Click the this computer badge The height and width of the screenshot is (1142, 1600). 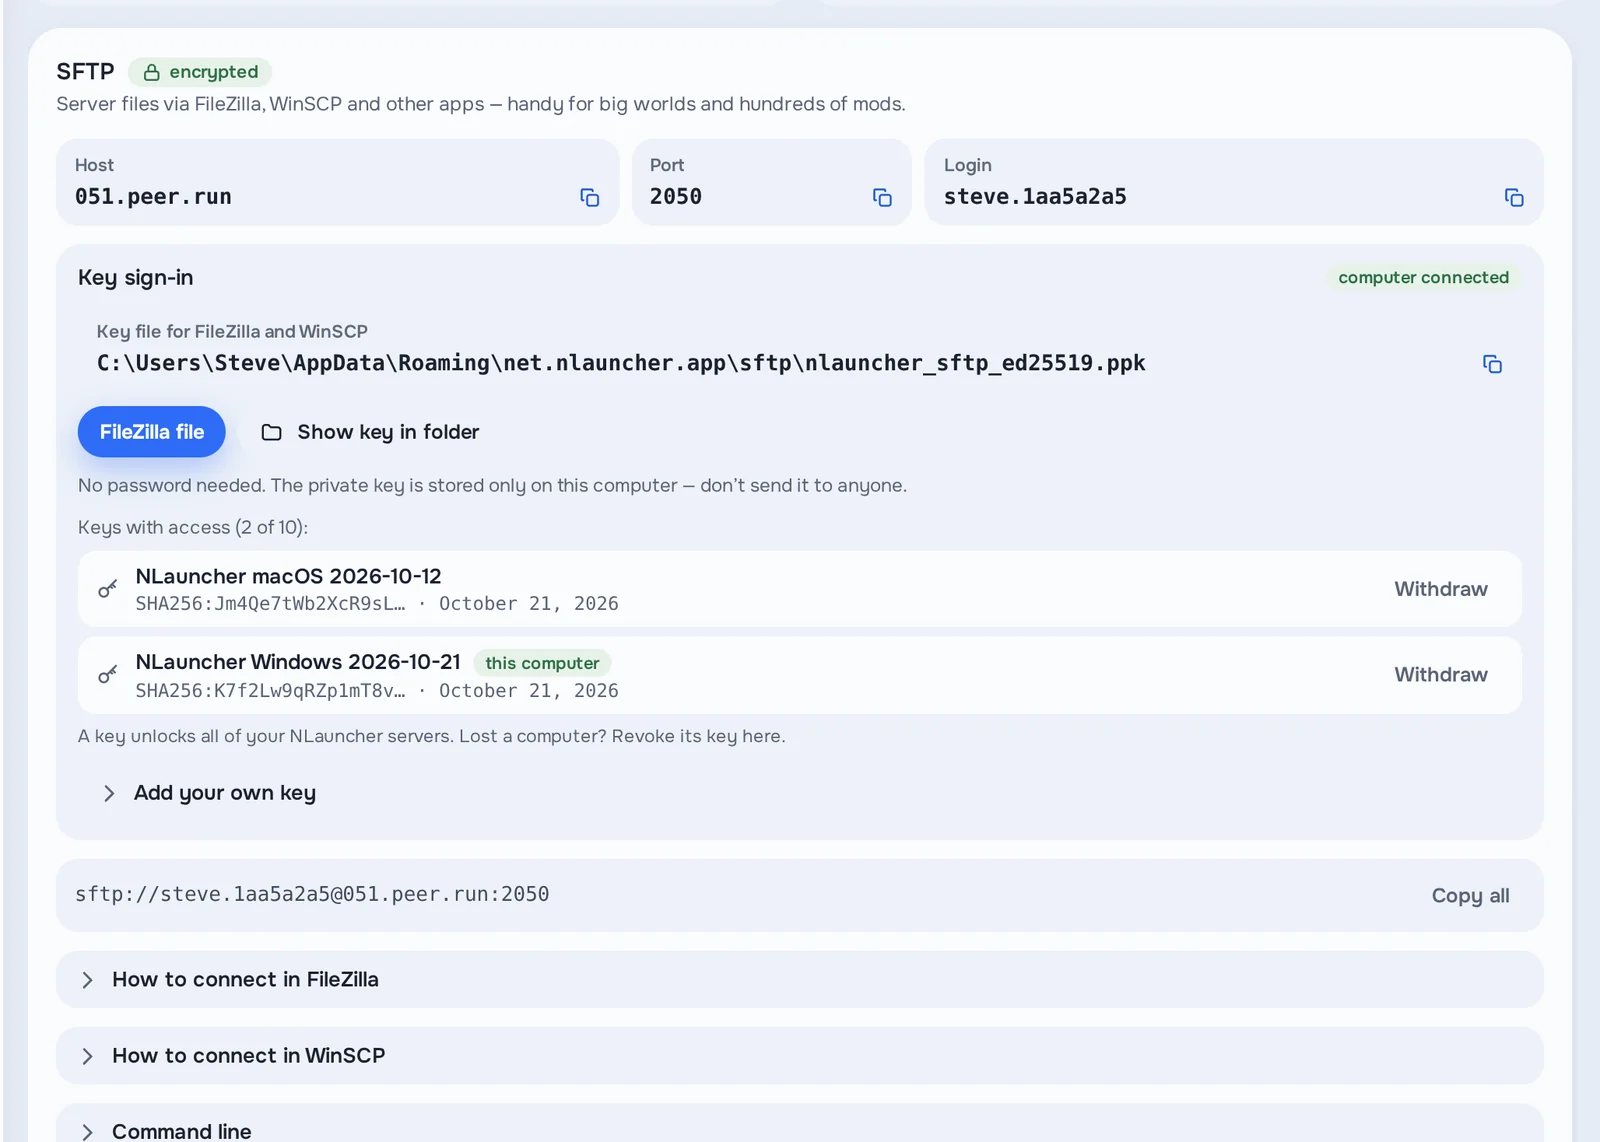click(x=542, y=663)
